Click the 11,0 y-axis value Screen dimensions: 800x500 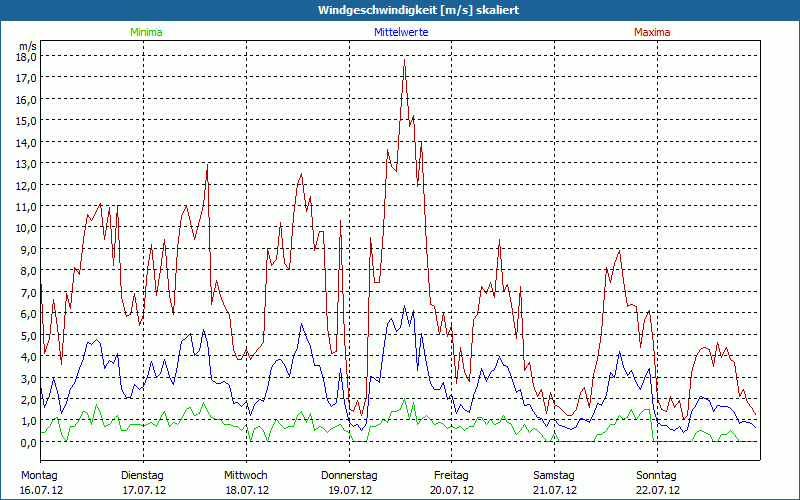(28, 207)
